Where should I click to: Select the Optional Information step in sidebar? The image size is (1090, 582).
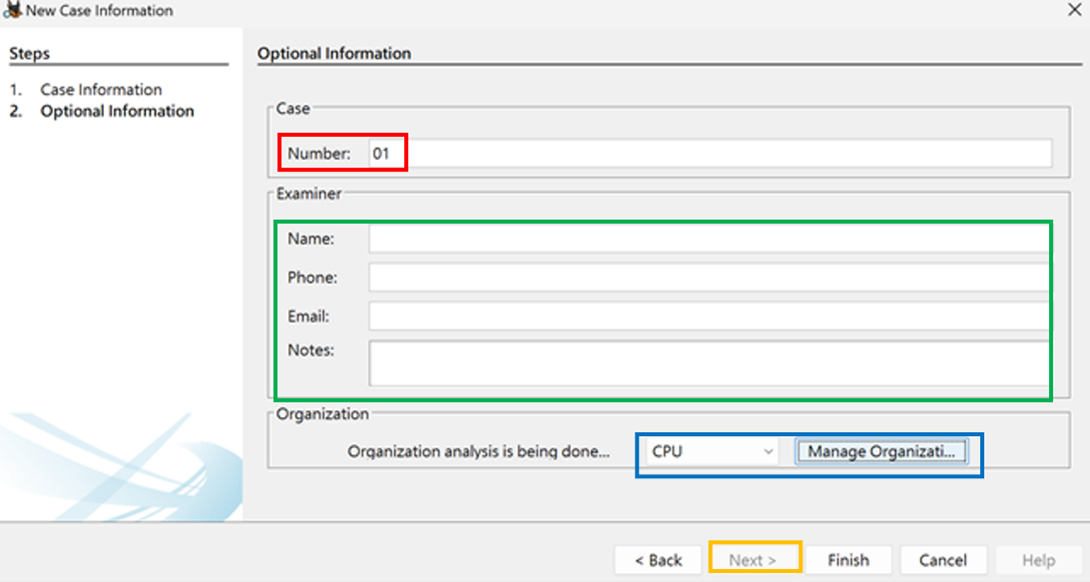point(117,111)
